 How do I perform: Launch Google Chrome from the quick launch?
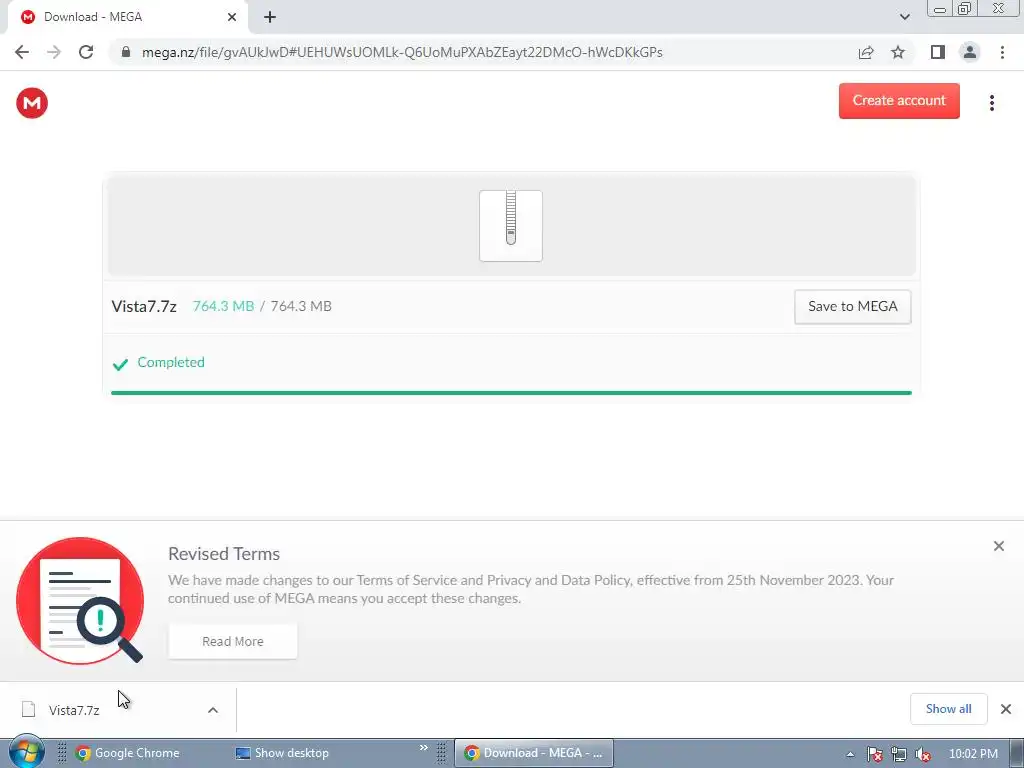[127, 753]
